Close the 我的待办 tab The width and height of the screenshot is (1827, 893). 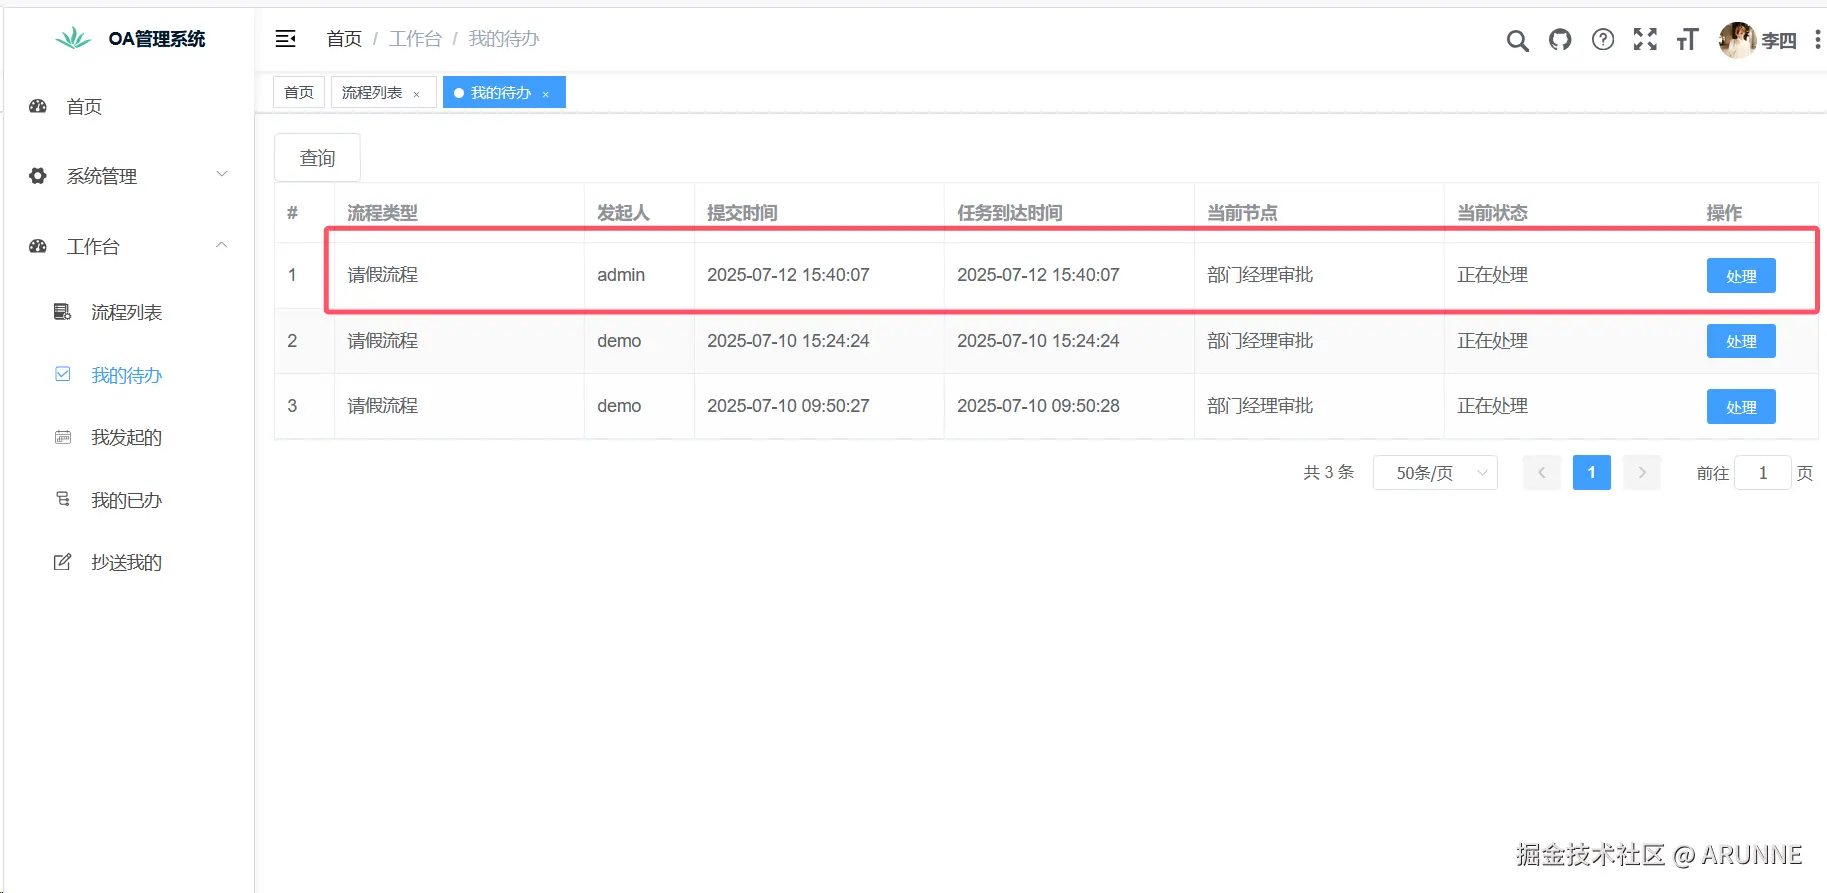pos(546,94)
